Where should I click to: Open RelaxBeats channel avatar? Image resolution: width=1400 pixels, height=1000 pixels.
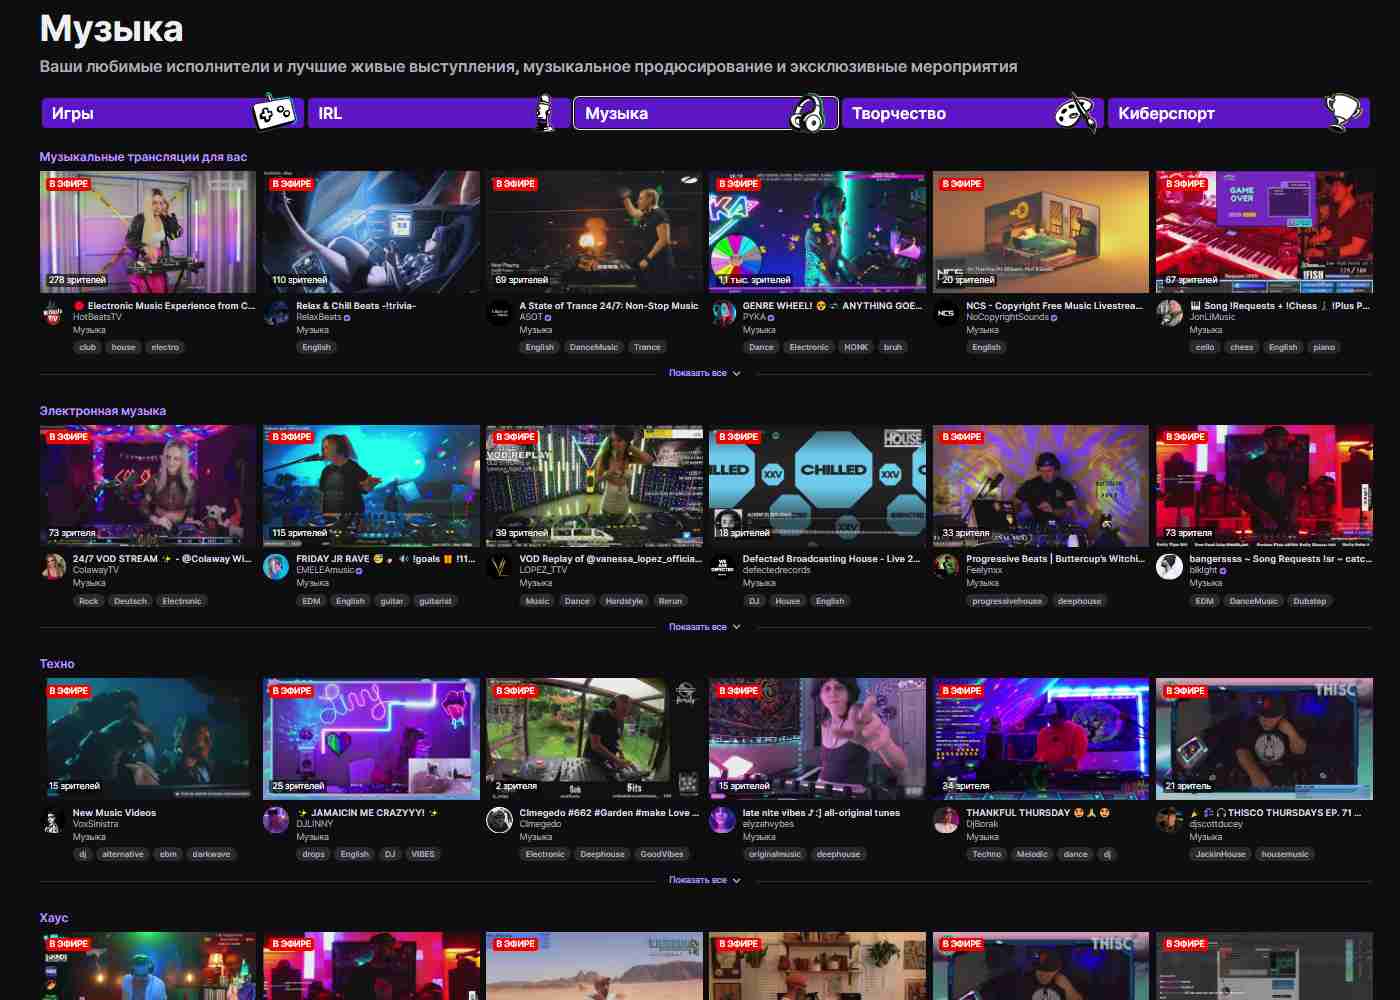pos(276,313)
